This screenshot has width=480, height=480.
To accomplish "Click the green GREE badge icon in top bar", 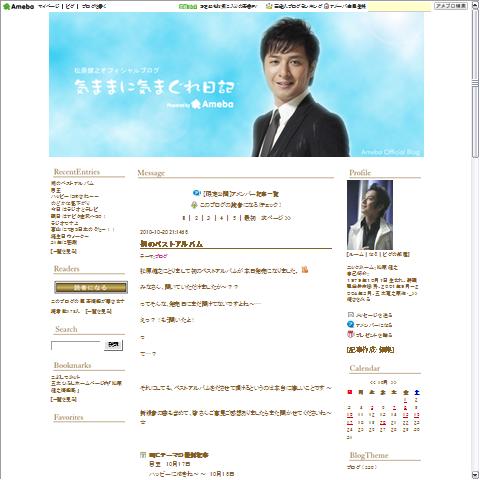I will [x=188, y=6].
